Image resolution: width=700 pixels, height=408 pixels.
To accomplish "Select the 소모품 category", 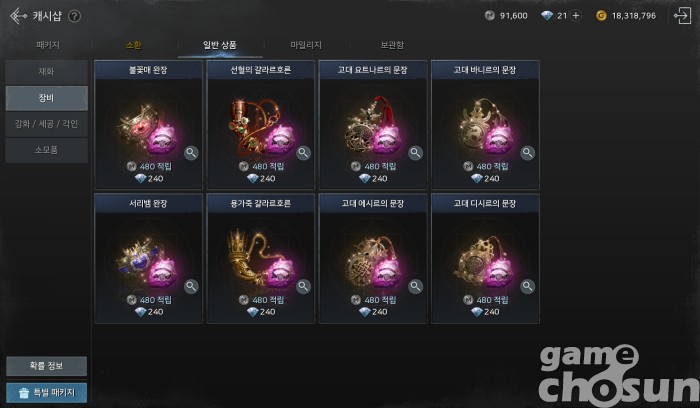I will point(46,150).
